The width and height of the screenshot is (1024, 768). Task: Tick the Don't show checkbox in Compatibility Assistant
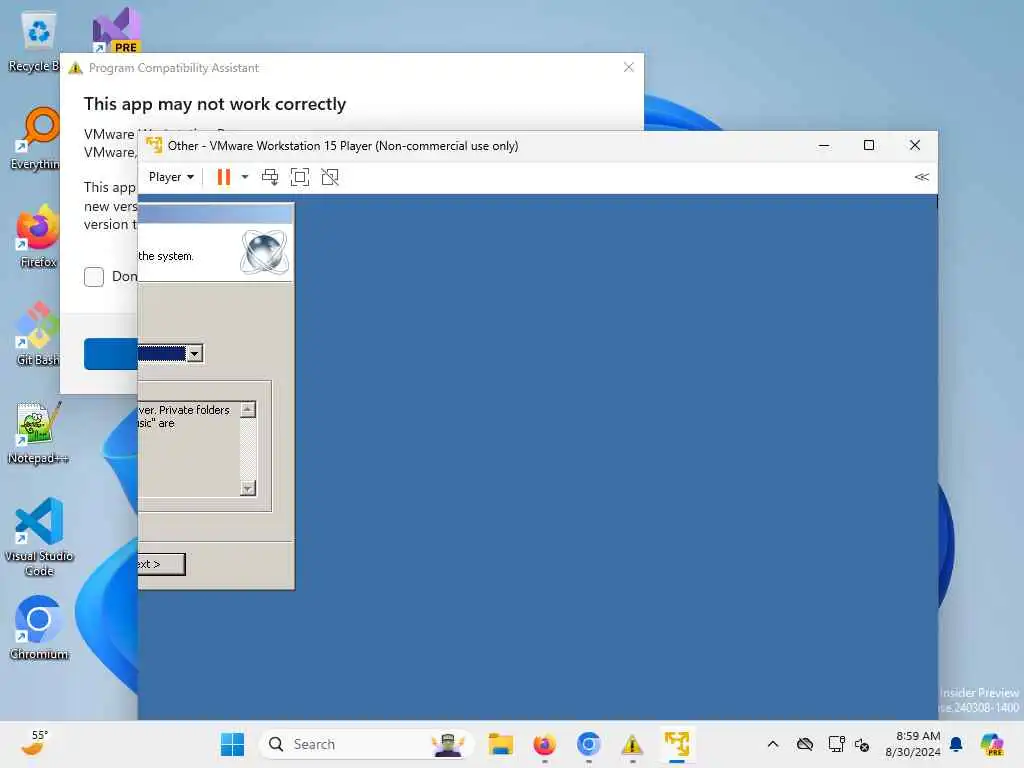pos(94,276)
